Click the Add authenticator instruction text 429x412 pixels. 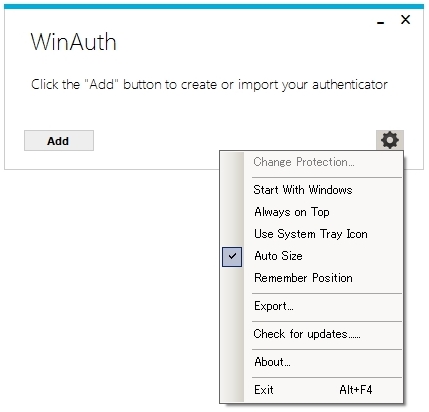pos(209,84)
